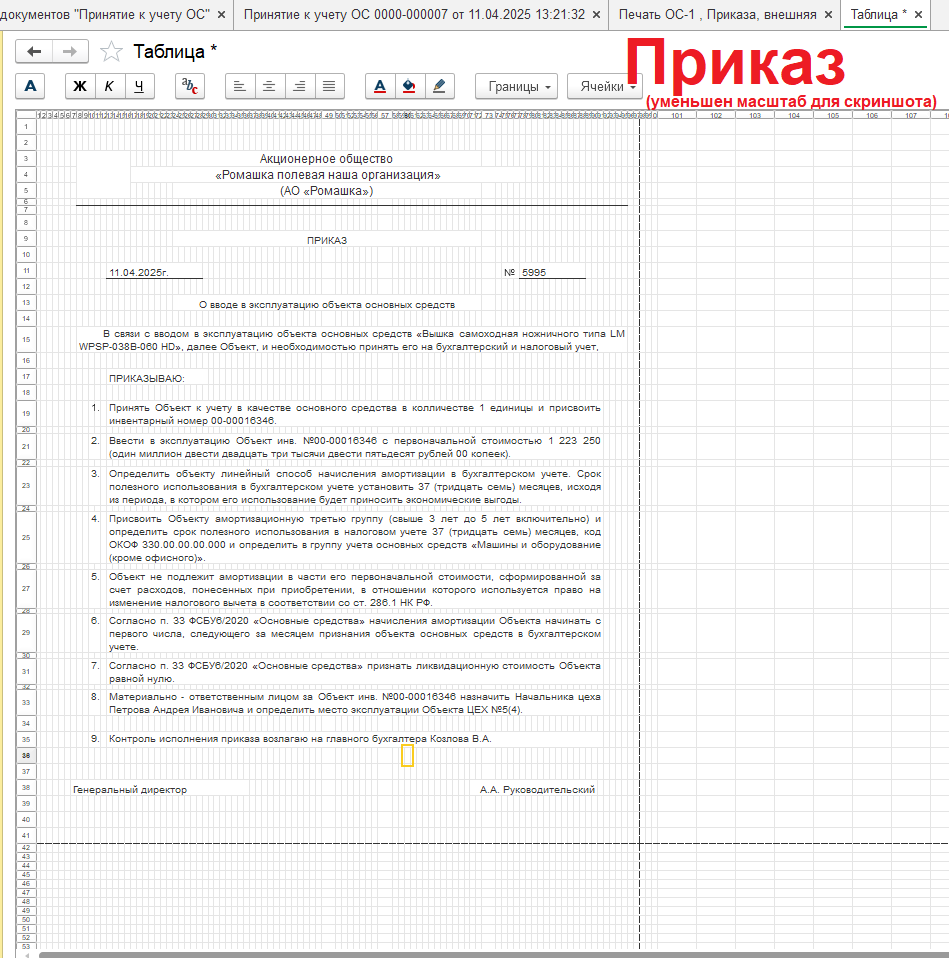Close the Принятие к учету ОС 0000-000007 tab
This screenshot has height=958, width=949.
coord(597,15)
